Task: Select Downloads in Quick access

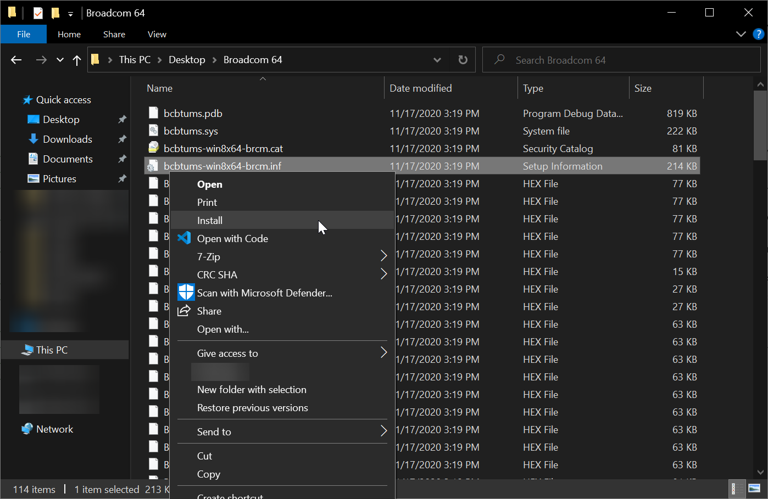Action: point(67,139)
